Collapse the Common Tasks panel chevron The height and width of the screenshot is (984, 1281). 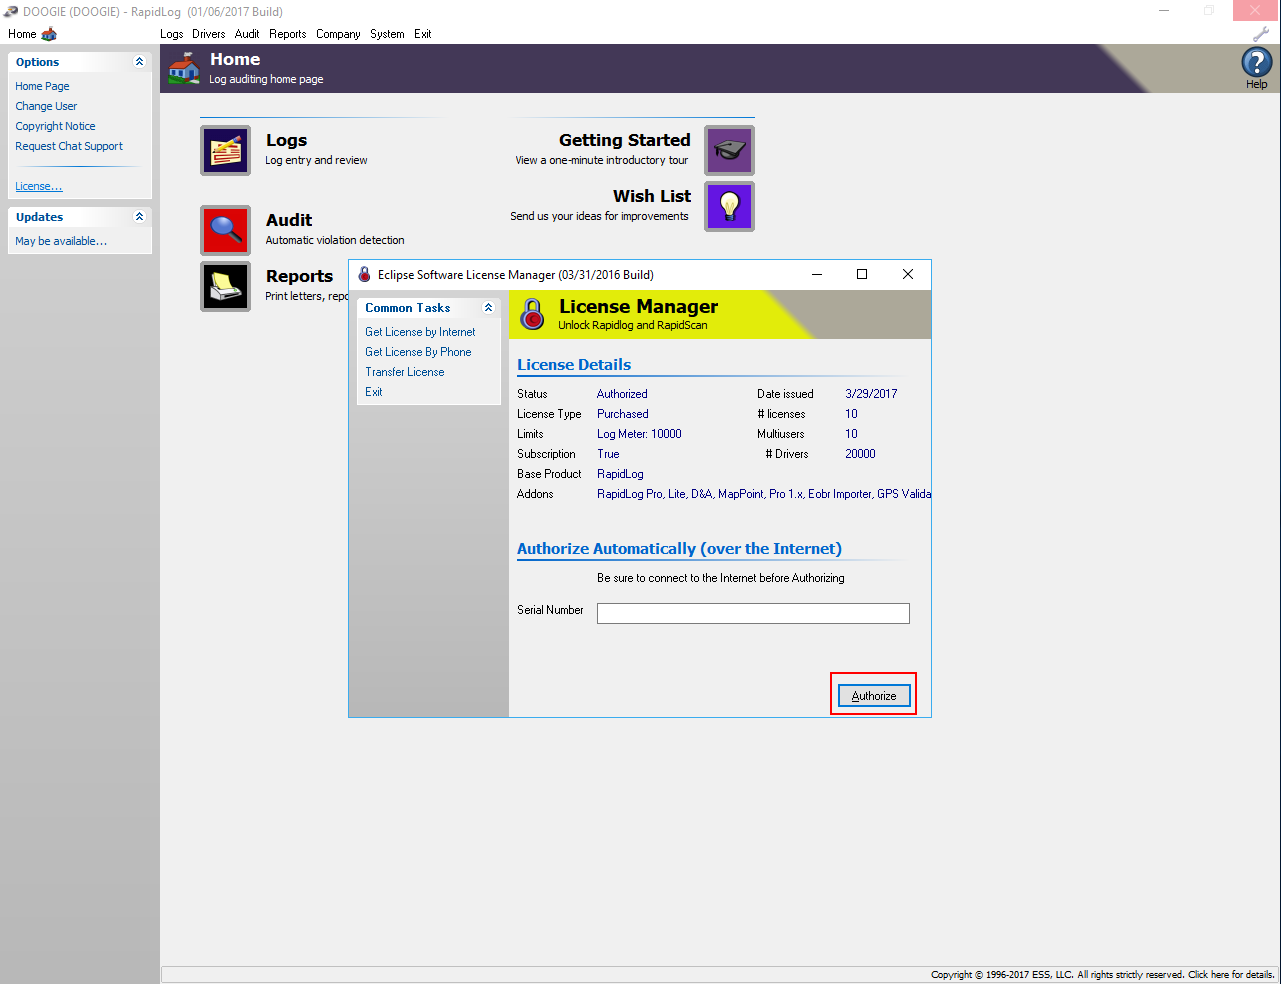[x=489, y=307]
